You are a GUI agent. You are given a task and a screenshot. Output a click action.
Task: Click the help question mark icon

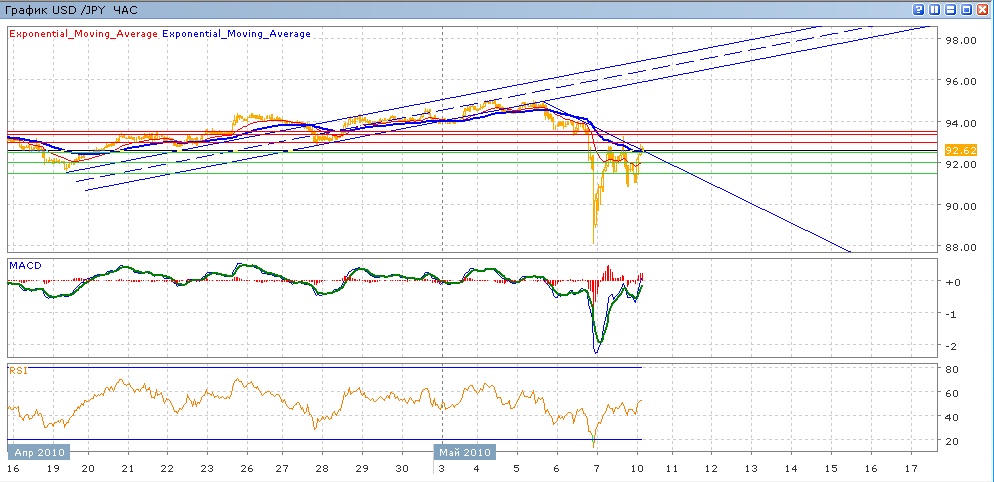coord(919,9)
